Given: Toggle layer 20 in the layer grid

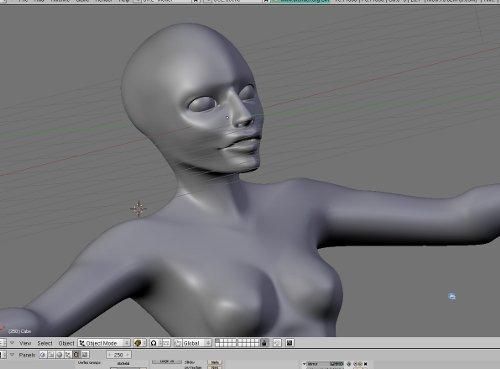Looking at the screenshot, I should coord(257,345).
